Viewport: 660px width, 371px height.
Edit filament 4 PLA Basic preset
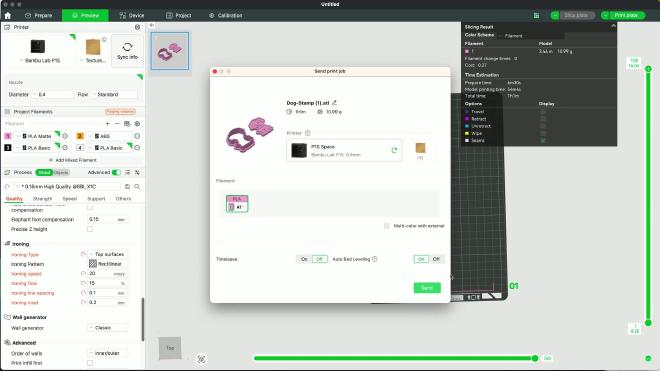[x=137, y=148]
